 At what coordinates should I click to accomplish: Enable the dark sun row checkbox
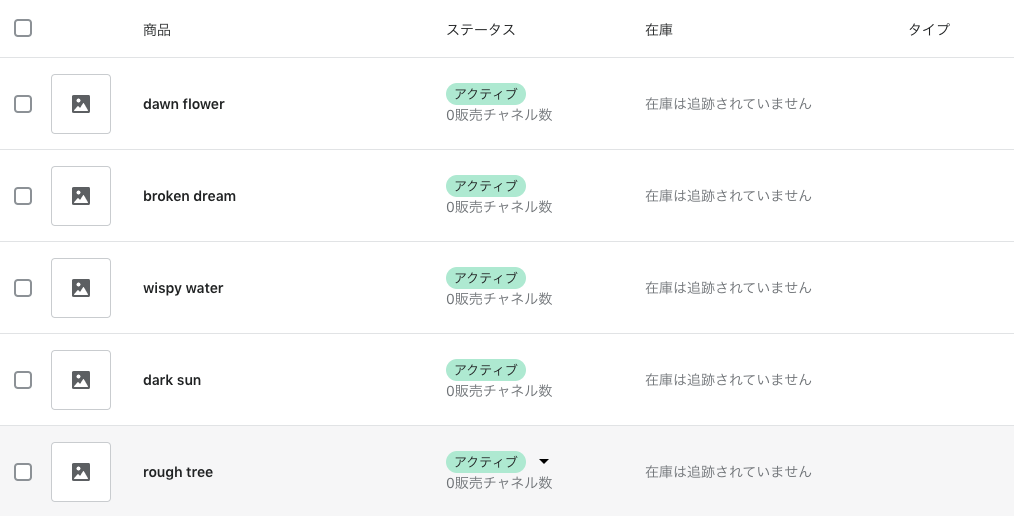23,380
